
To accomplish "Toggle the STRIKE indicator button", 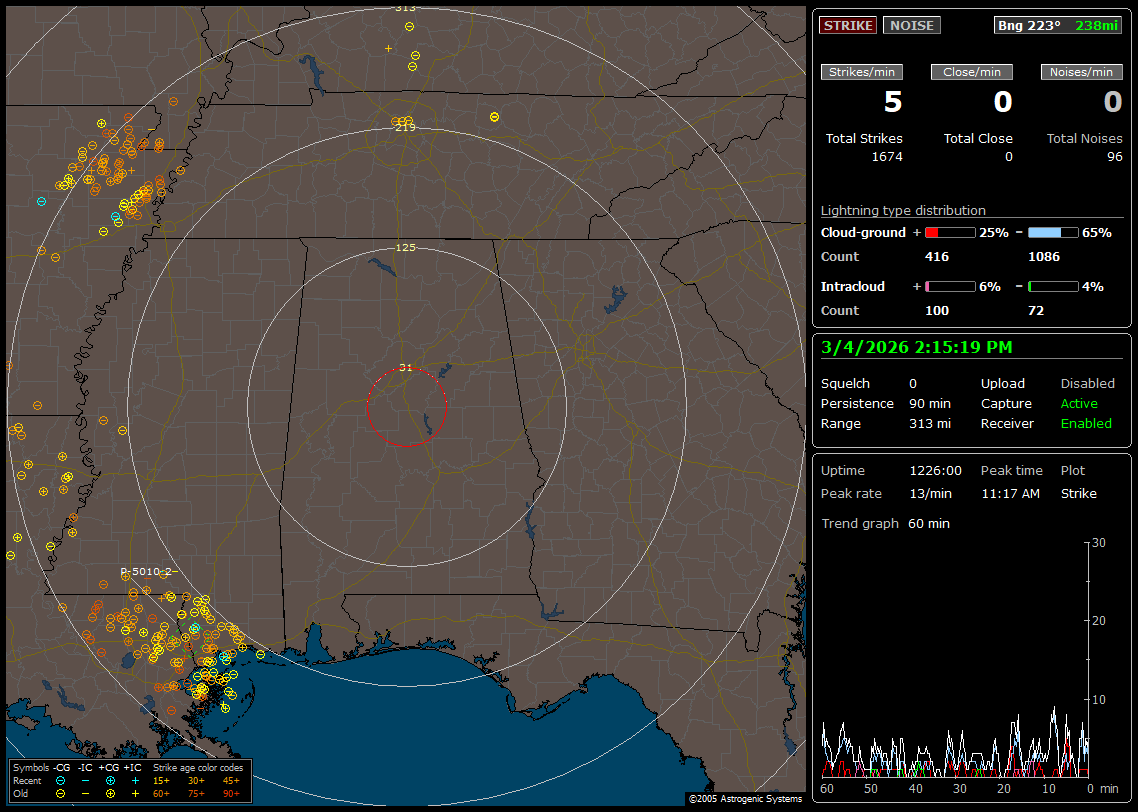I will 848,25.
